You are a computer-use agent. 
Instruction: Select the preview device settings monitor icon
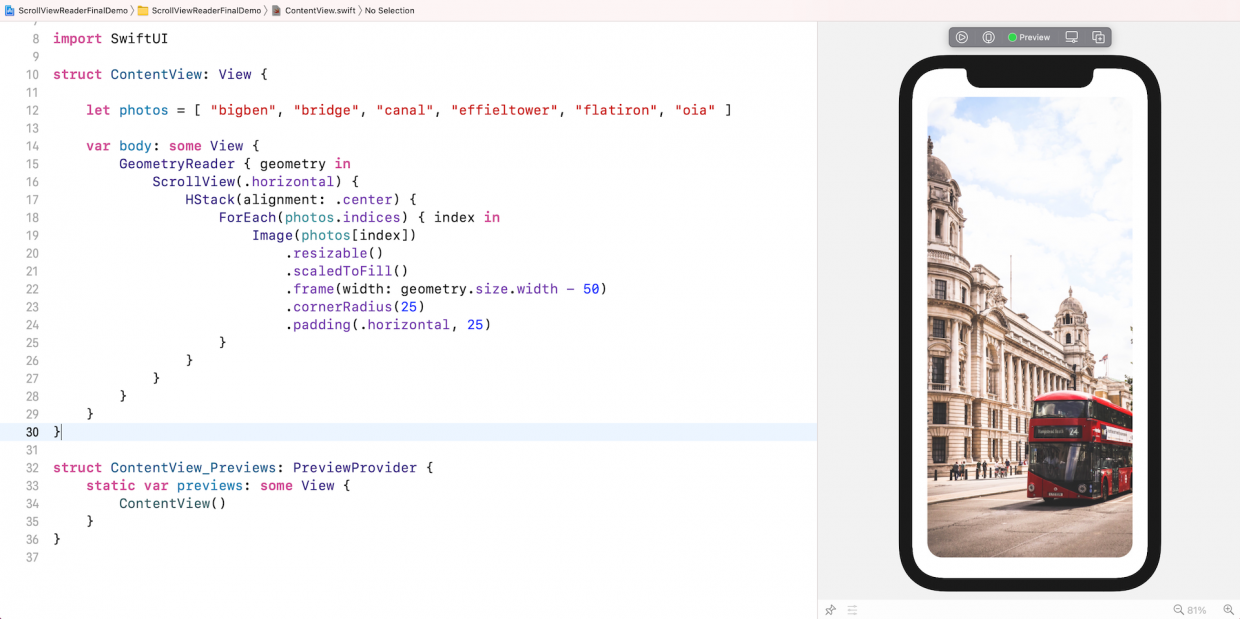pos(1071,37)
